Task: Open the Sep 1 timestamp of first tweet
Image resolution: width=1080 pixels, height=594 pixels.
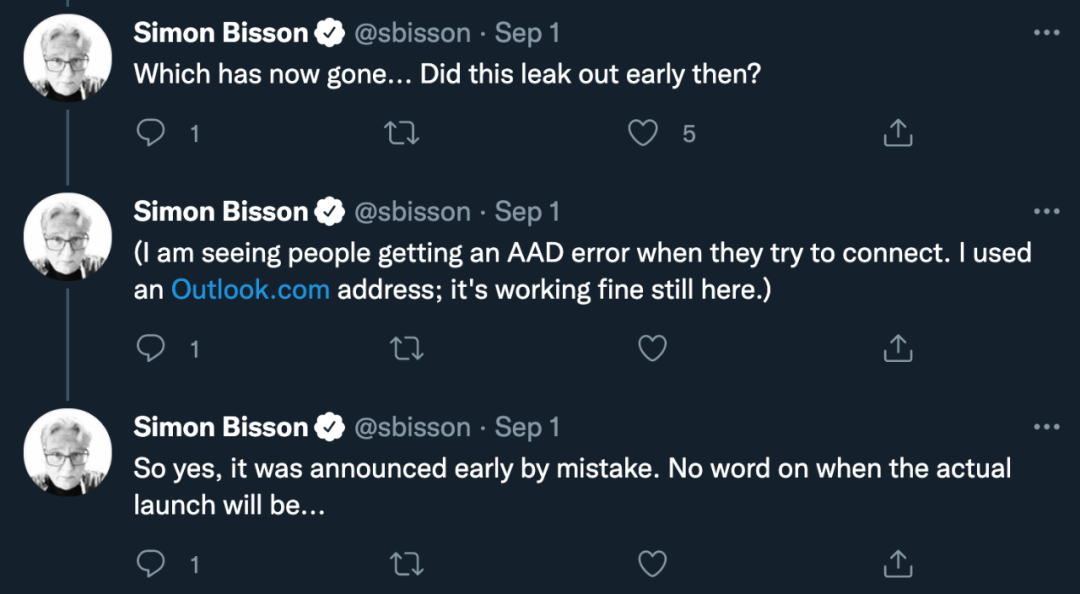Action: [x=527, y=33]
